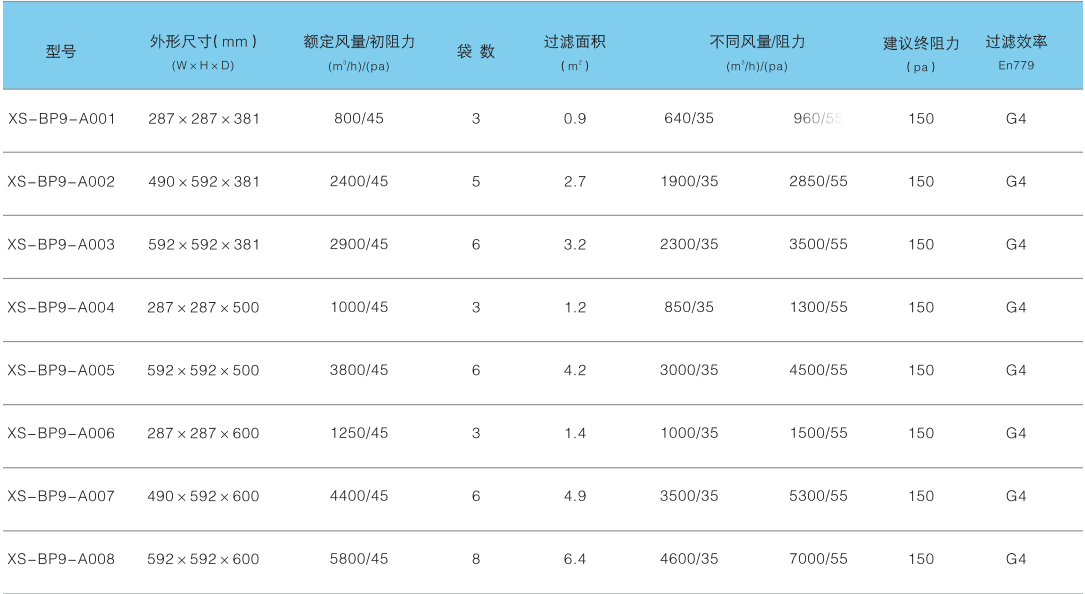Select model cell XS-BP9-A005
Viewport: 1085px width, 594px height.
click(x=62, y=371)
